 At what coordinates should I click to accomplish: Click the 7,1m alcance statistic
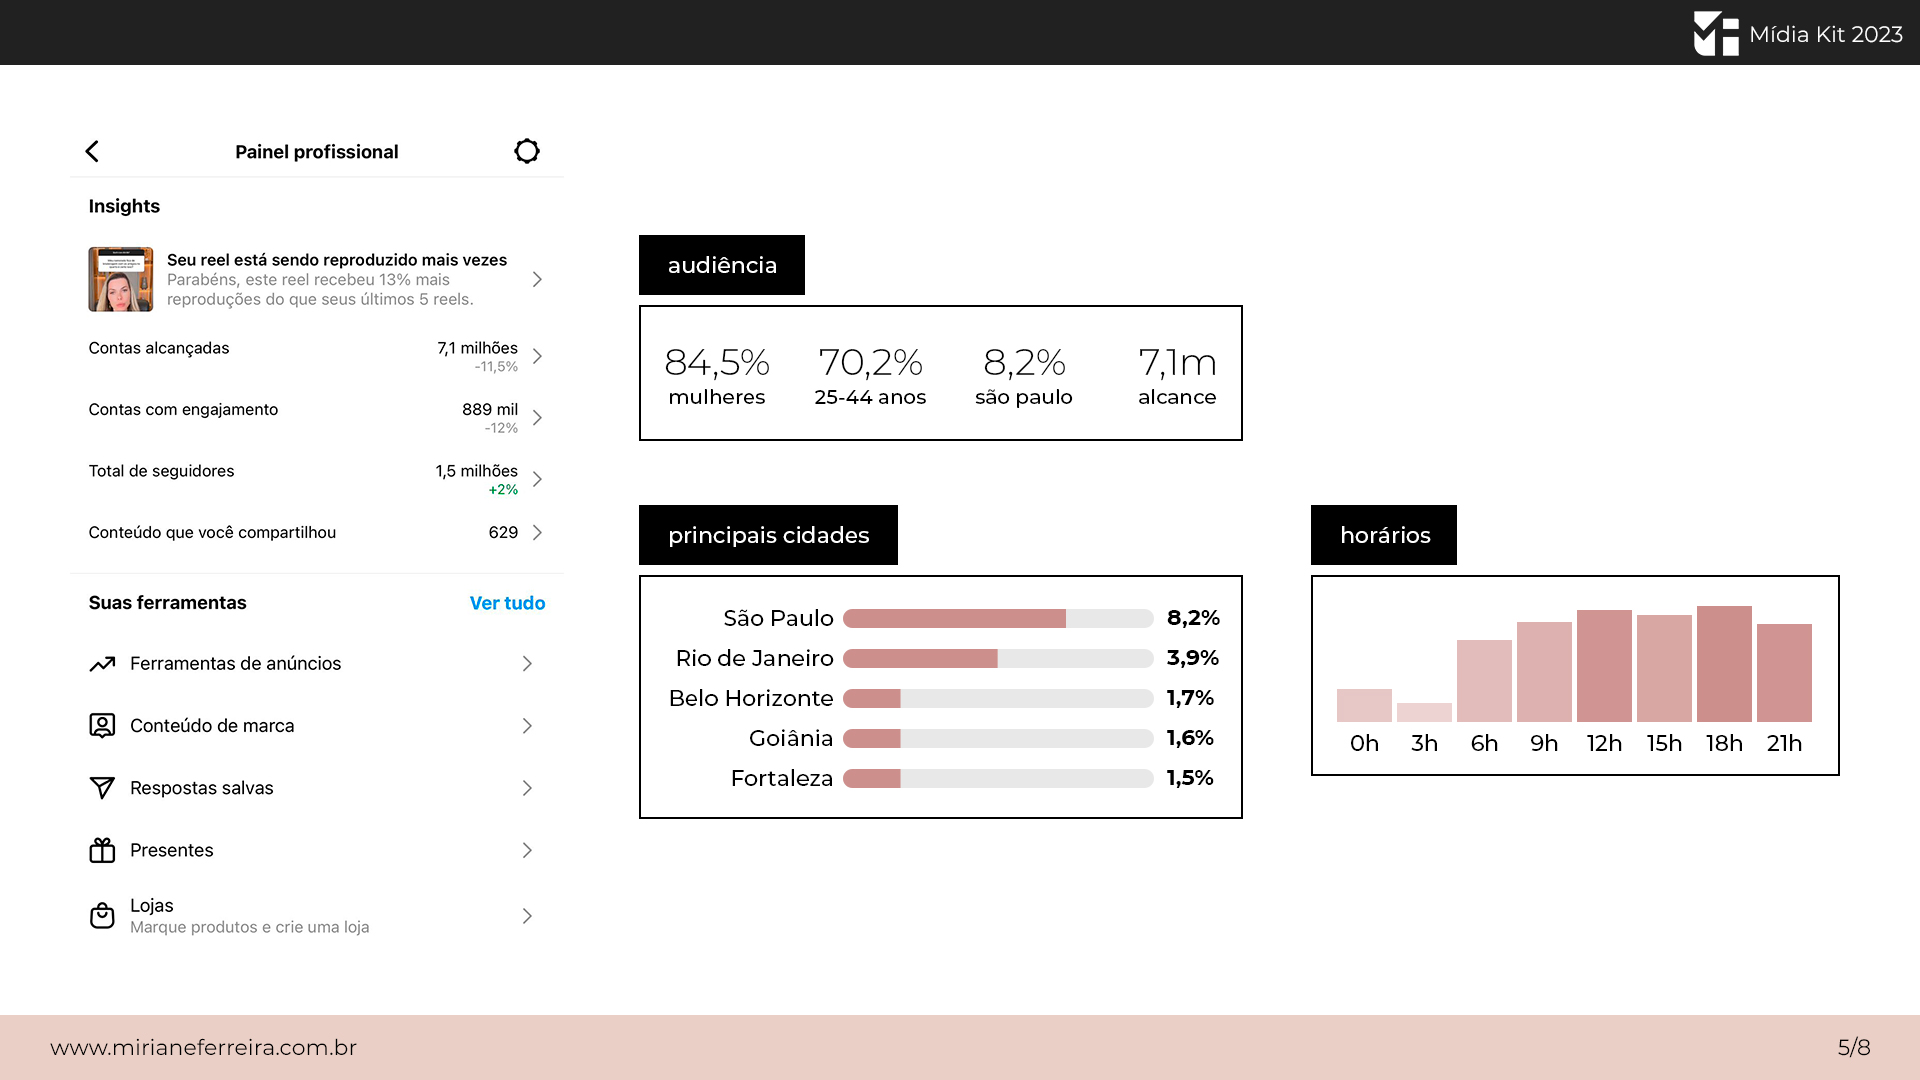(1177, 376)
